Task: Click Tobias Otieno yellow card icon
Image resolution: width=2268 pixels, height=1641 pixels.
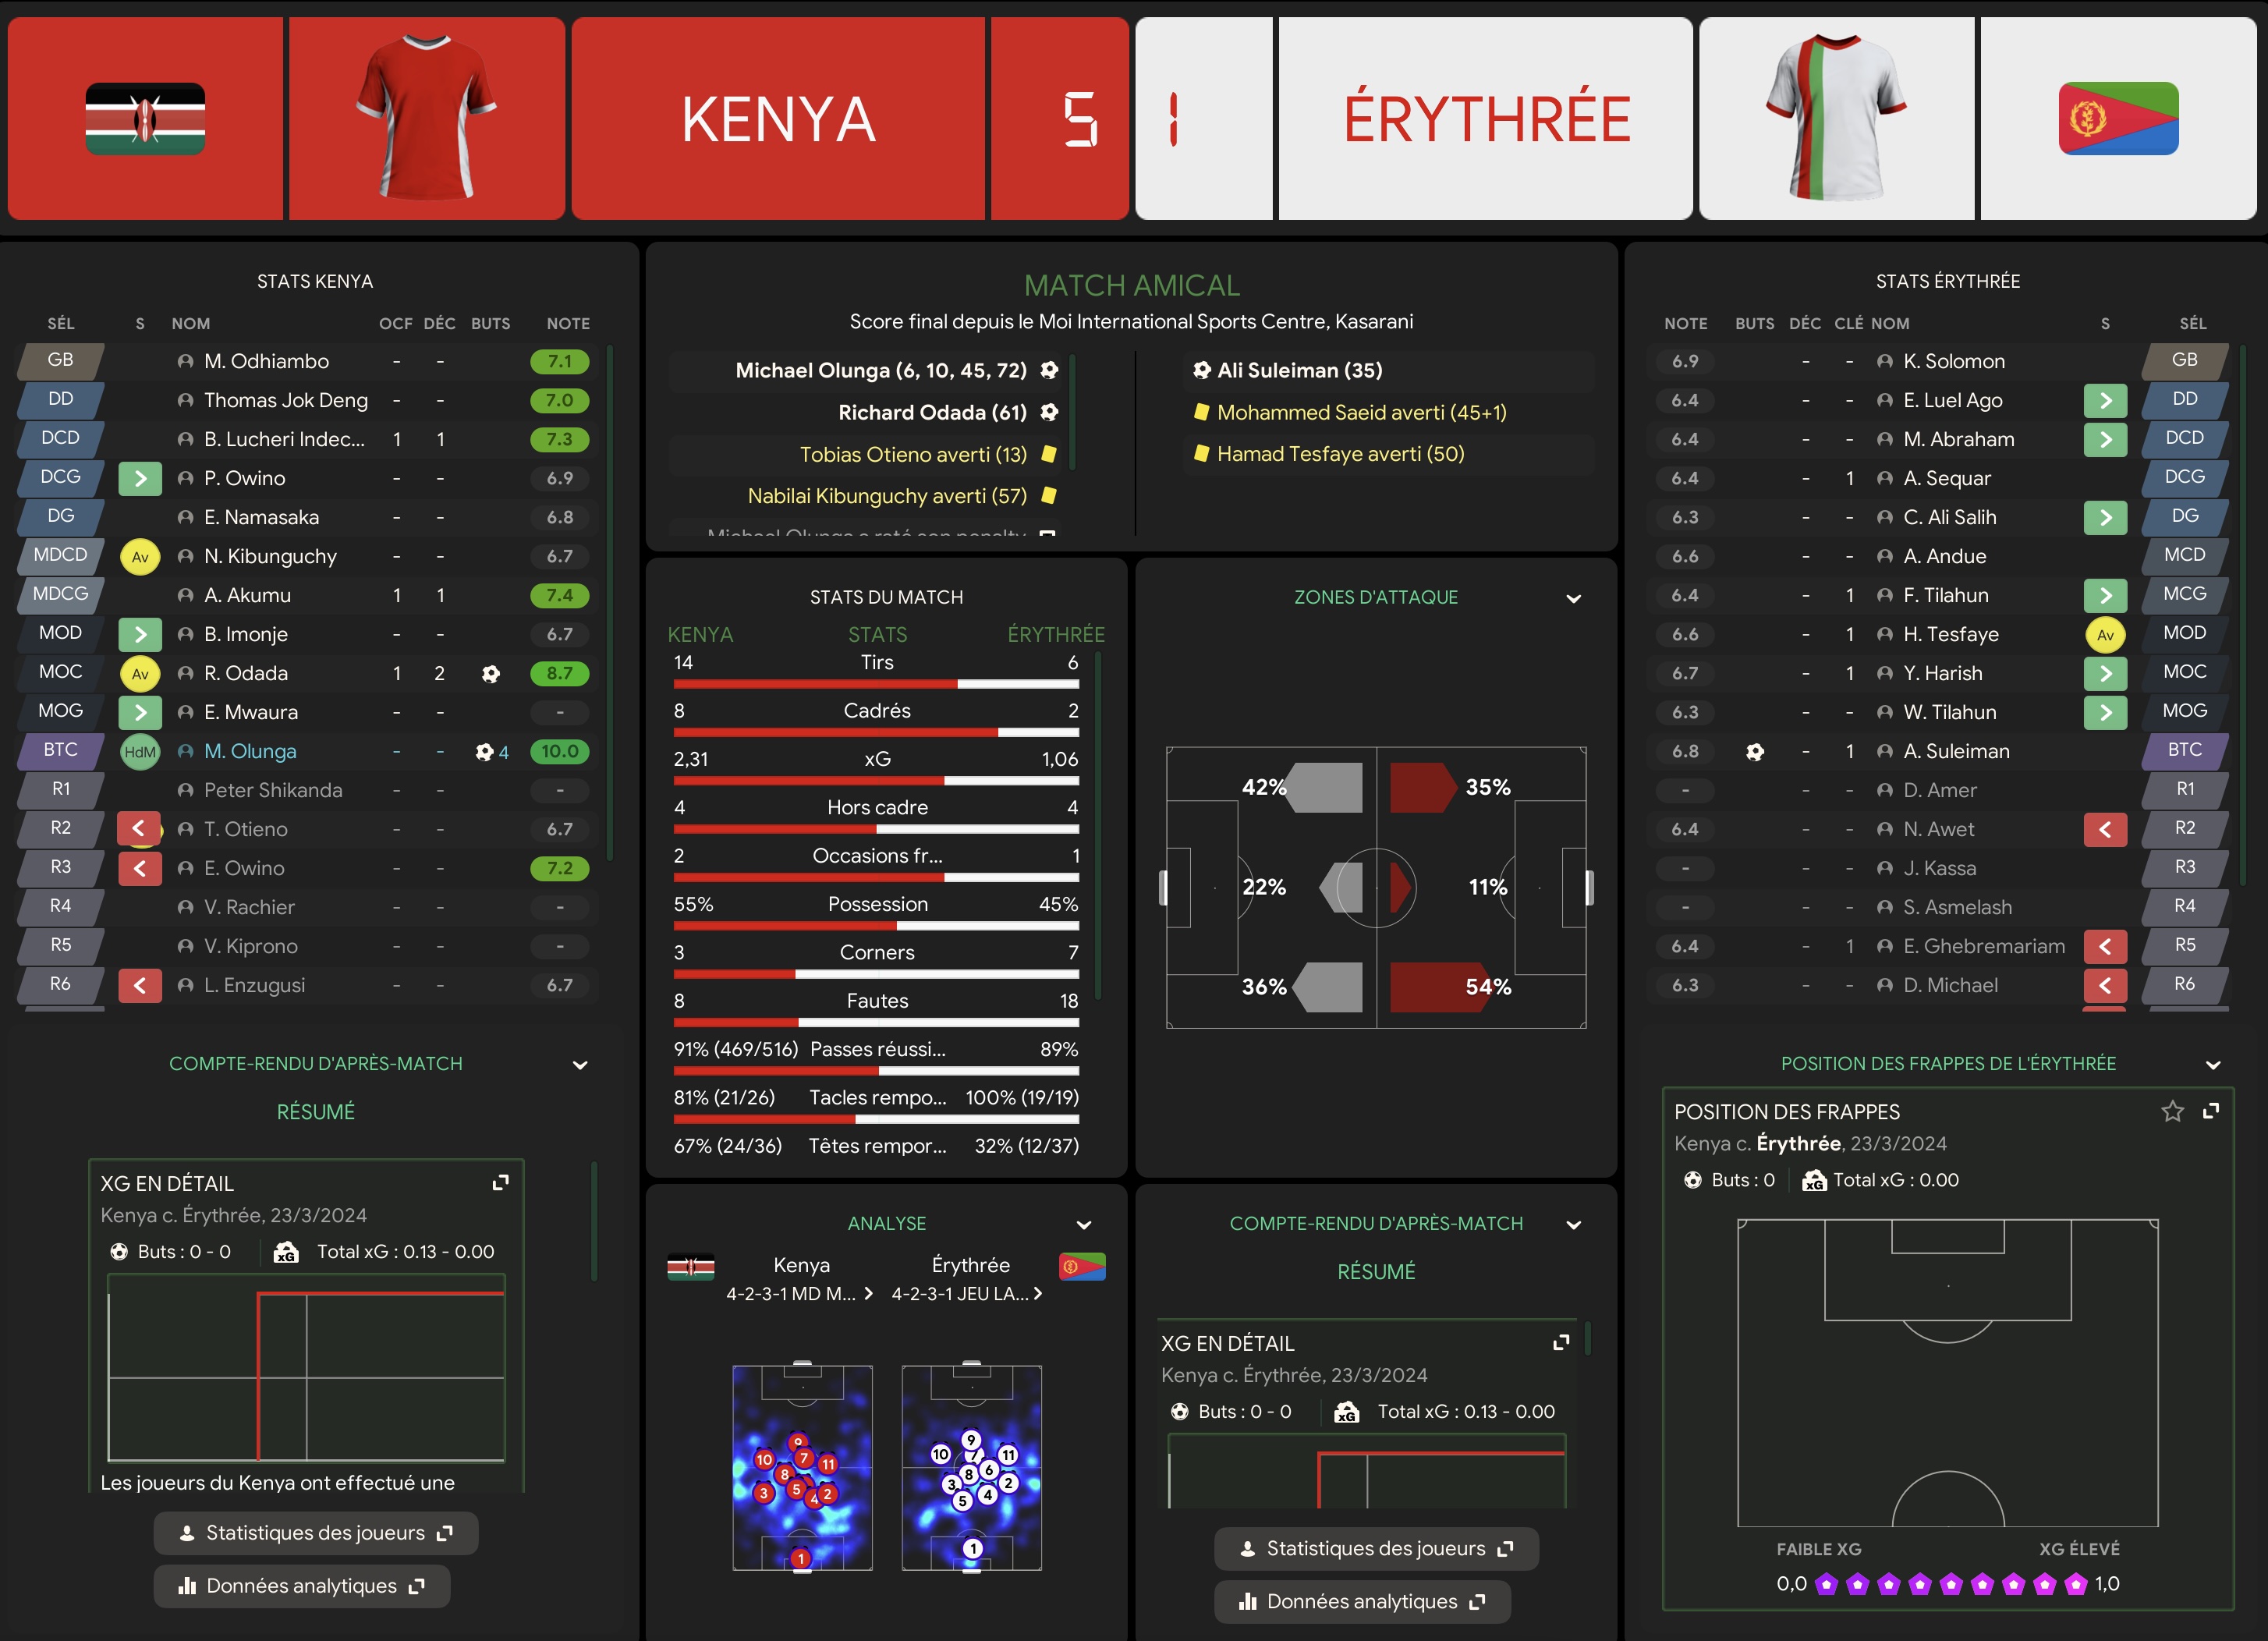Action: pyautogui.click(x=1049, y=455)
